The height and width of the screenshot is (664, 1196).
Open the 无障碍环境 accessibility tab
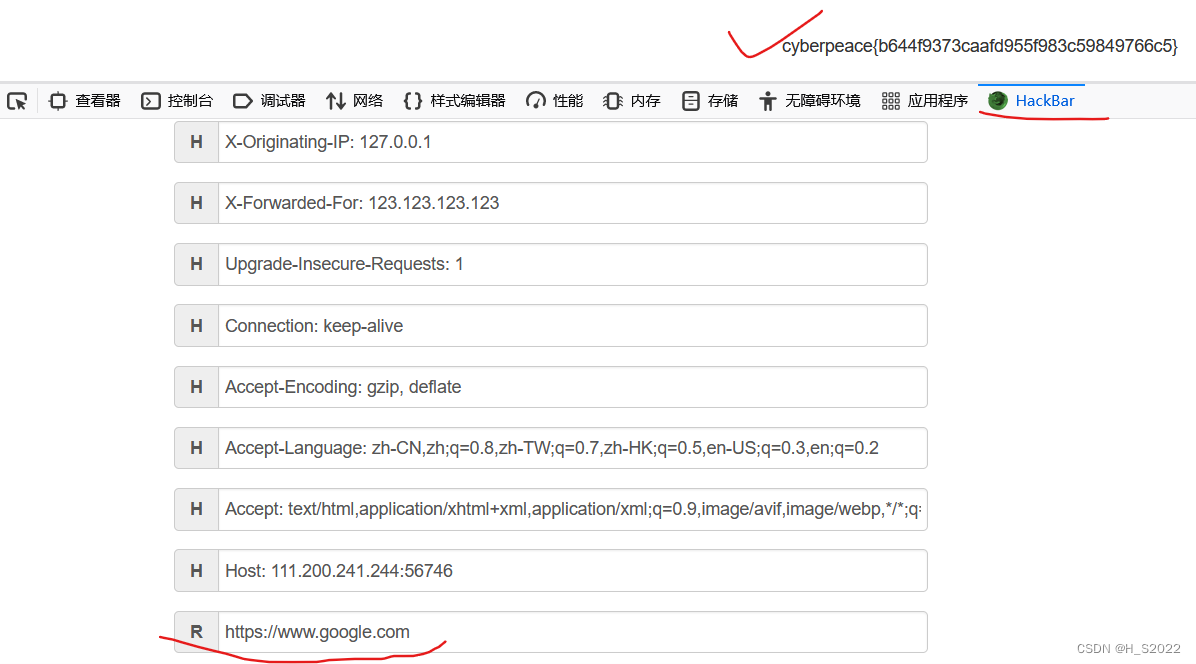click(x=810, y=101)
